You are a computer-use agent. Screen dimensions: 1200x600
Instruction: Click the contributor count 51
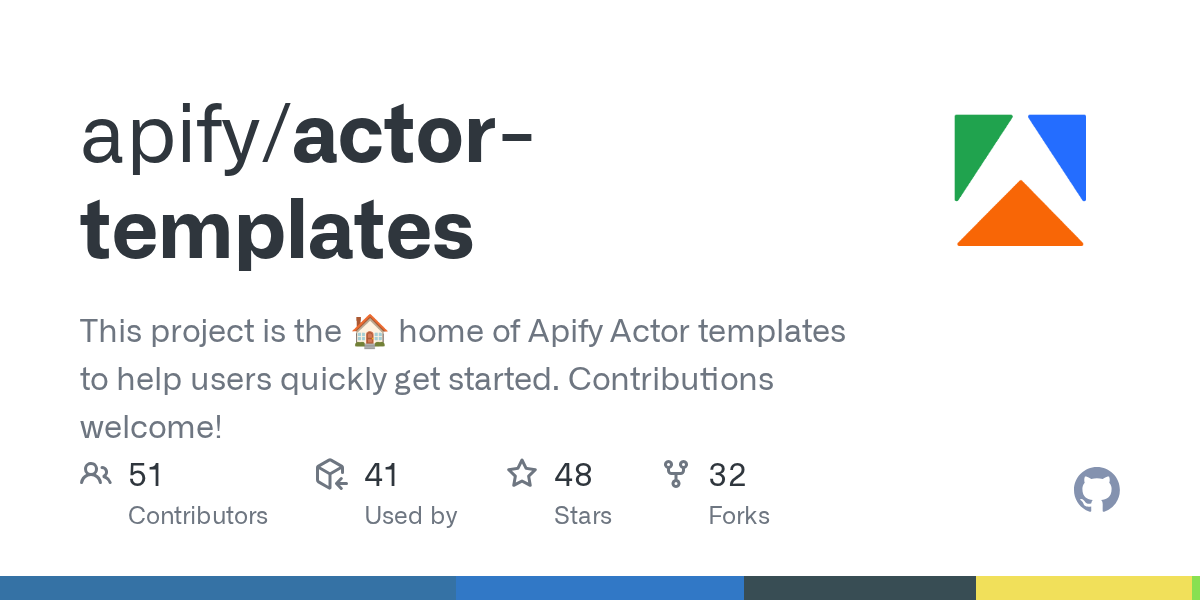click(145, 474)
